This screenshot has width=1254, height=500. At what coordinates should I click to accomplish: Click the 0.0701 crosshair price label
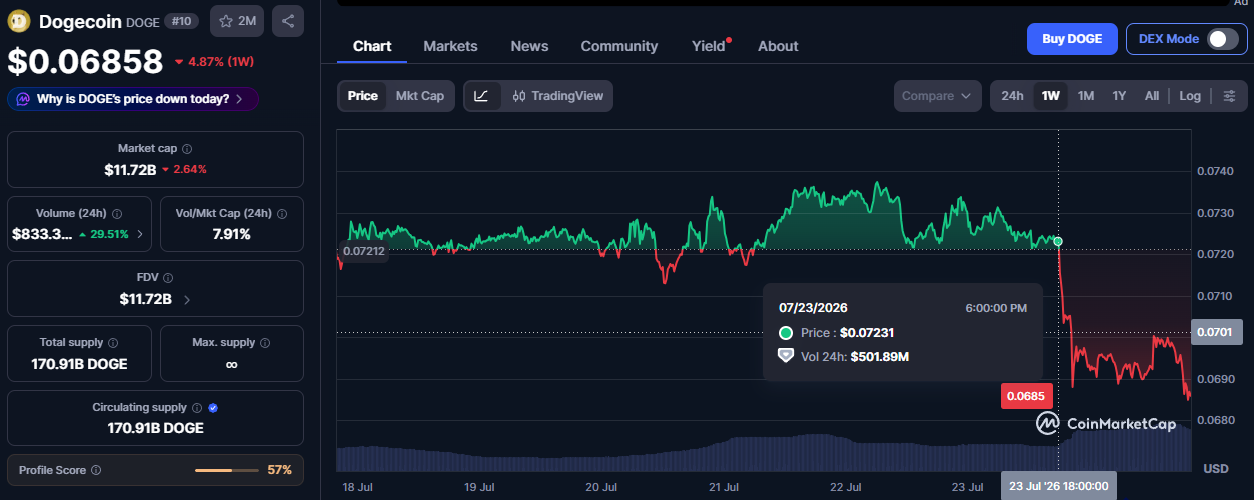tap(1218, 332)
